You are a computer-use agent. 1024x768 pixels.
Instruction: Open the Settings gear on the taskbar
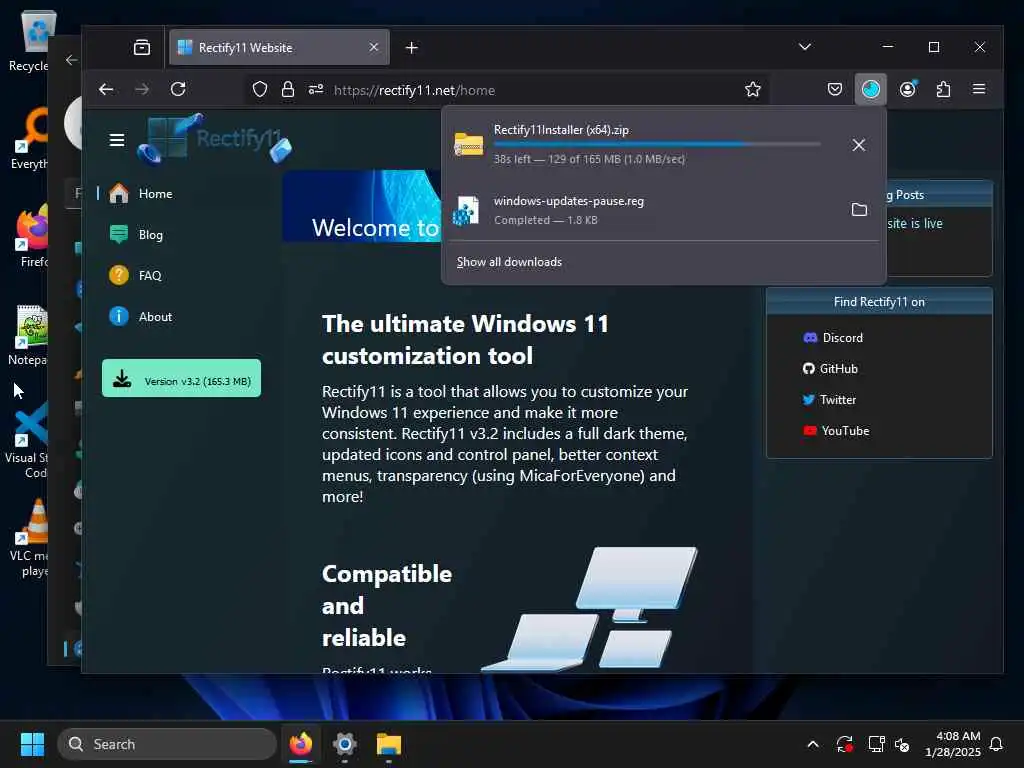(344, 744)
